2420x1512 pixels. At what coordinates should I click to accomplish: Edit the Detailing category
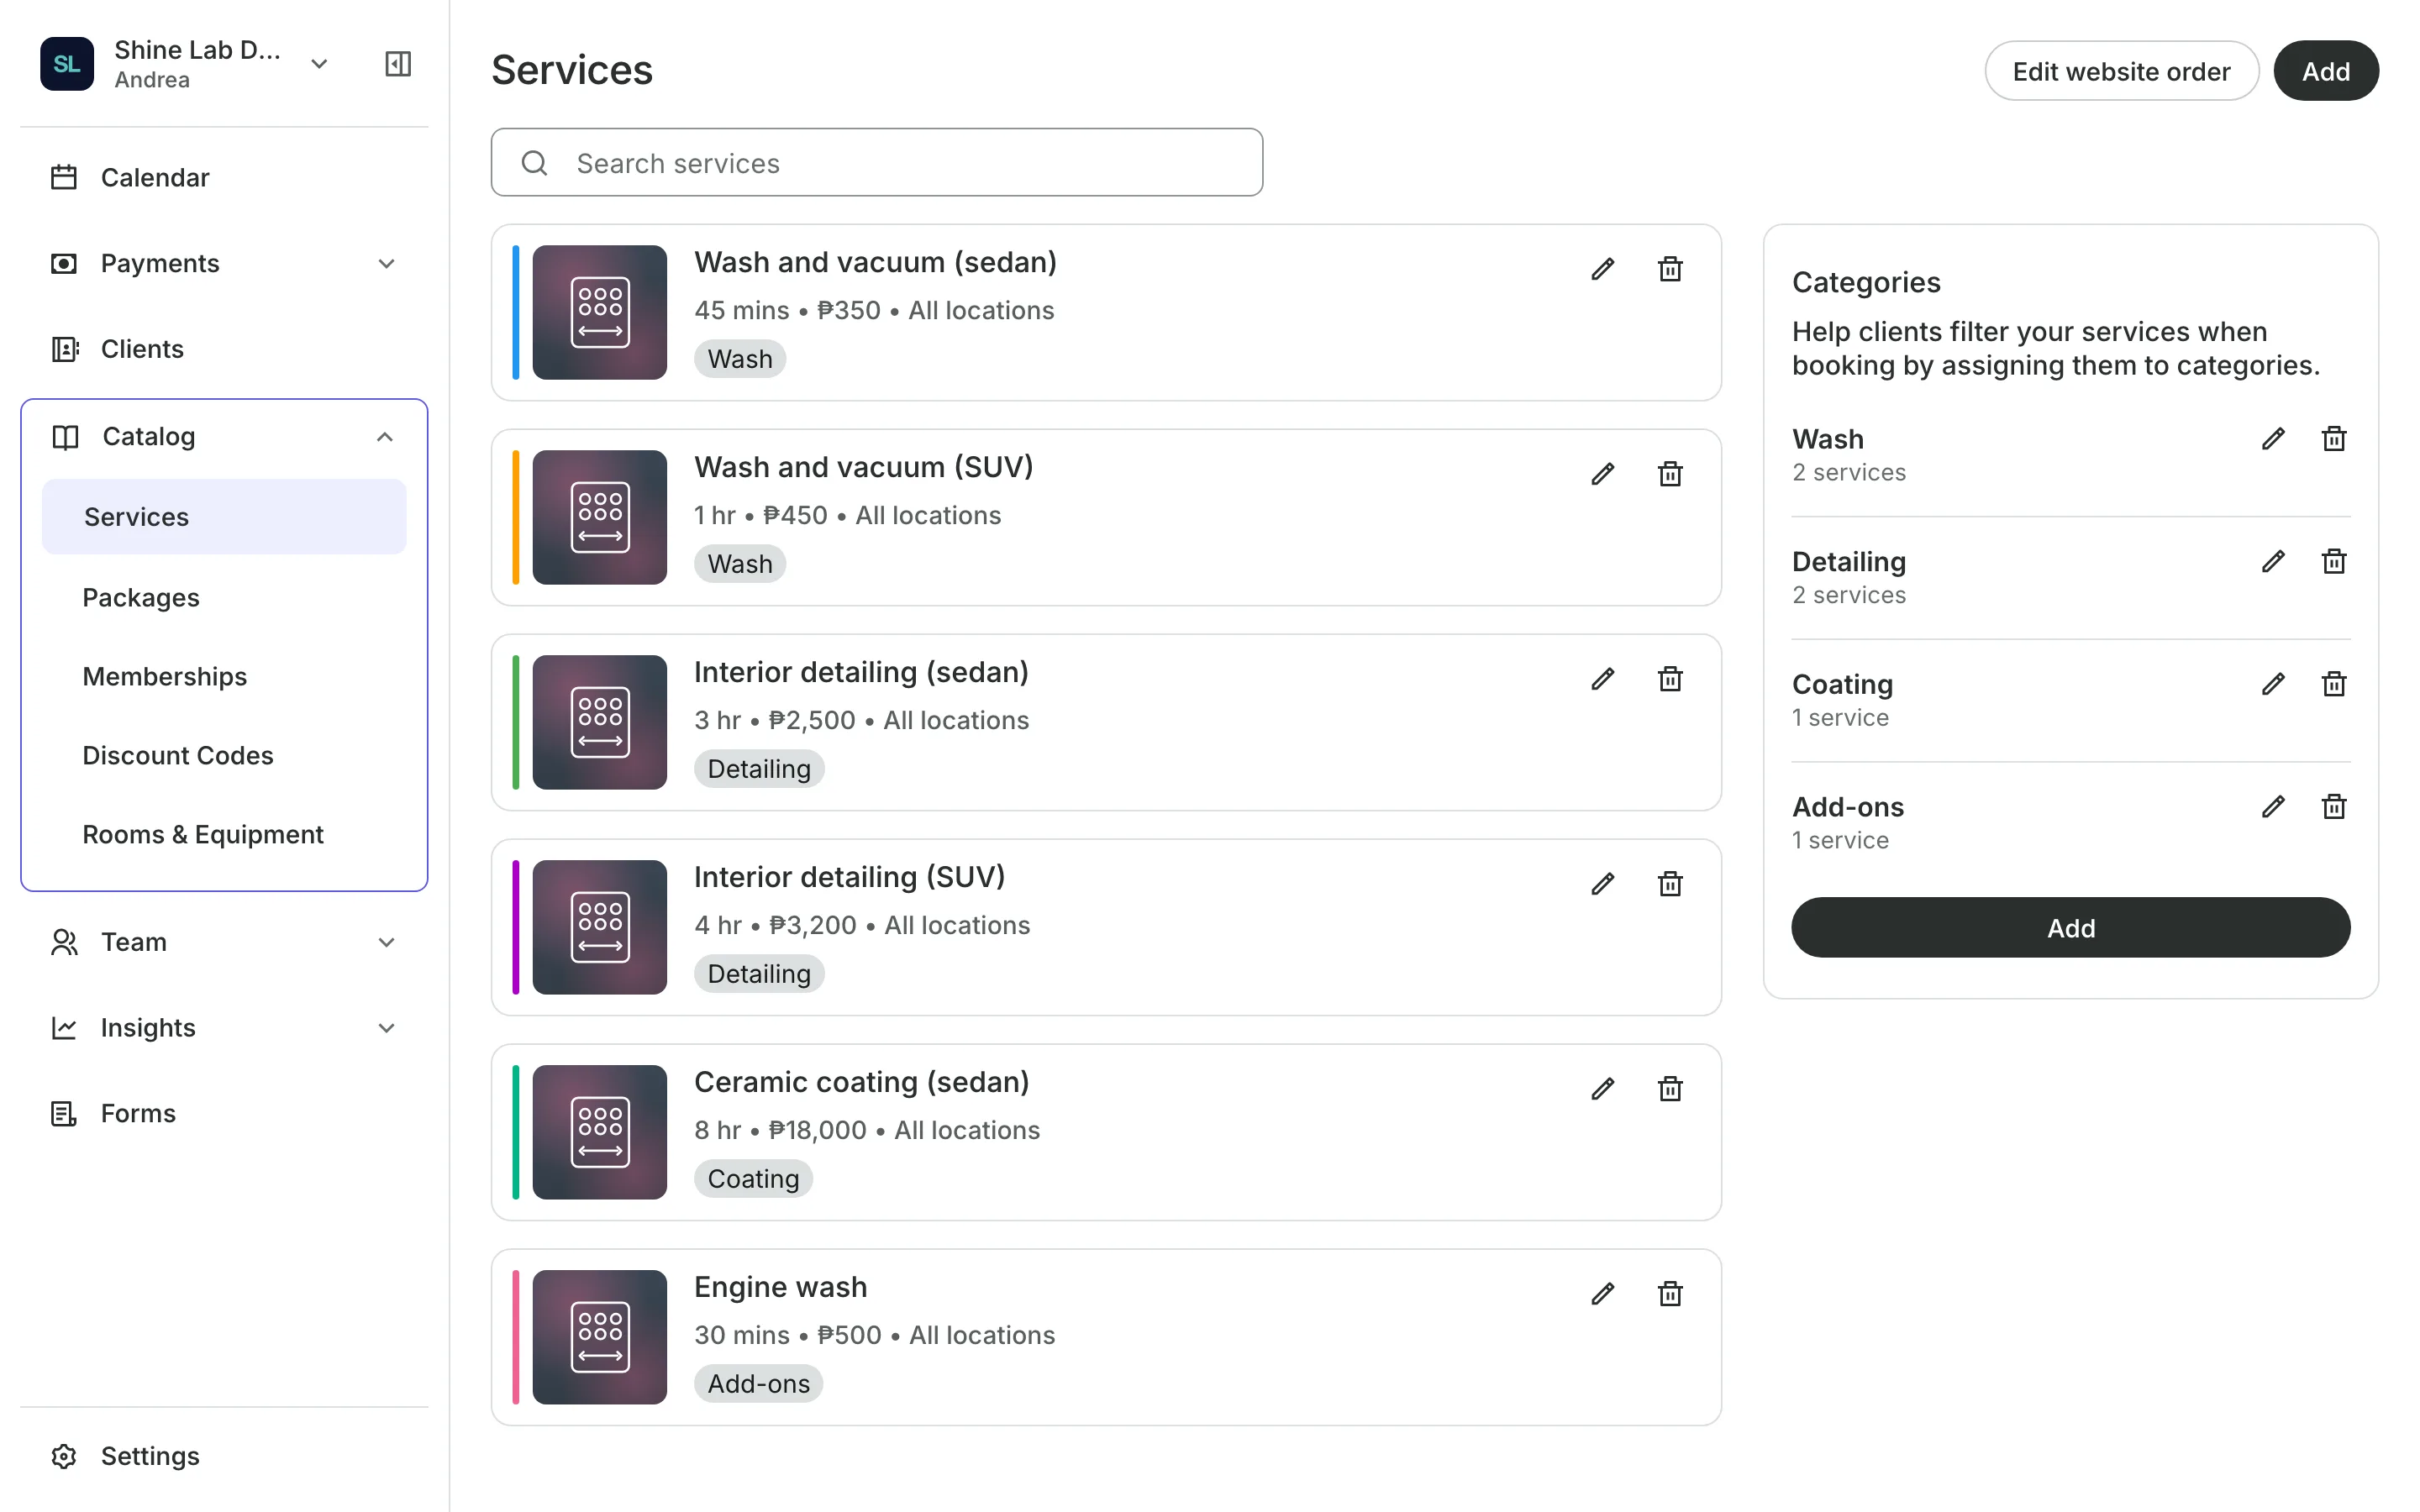2273,562
